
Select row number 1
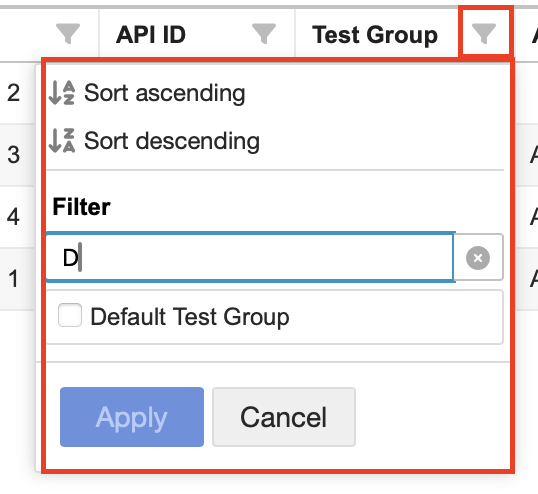pyautogui.click(x=13, y=279)
